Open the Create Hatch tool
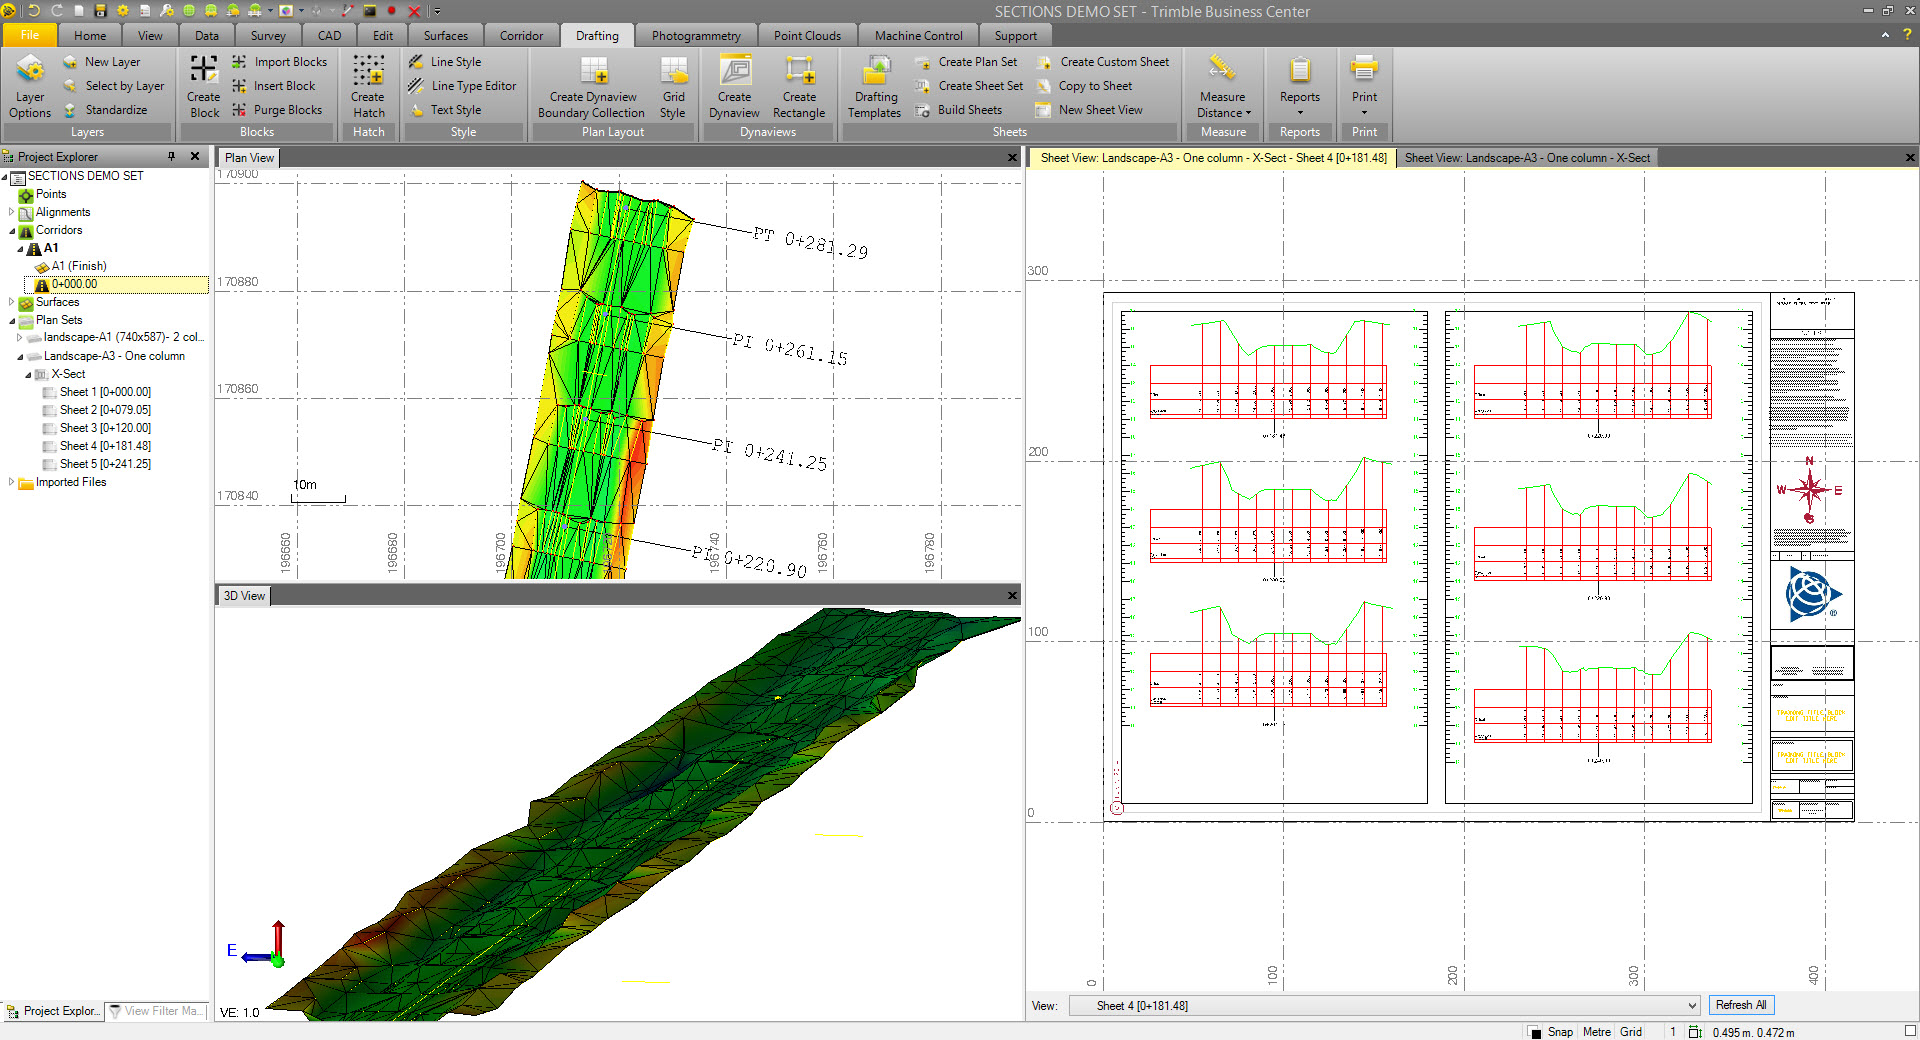Image resolution: width=1920 pixels, height=1040 pixels. [368, 87]
